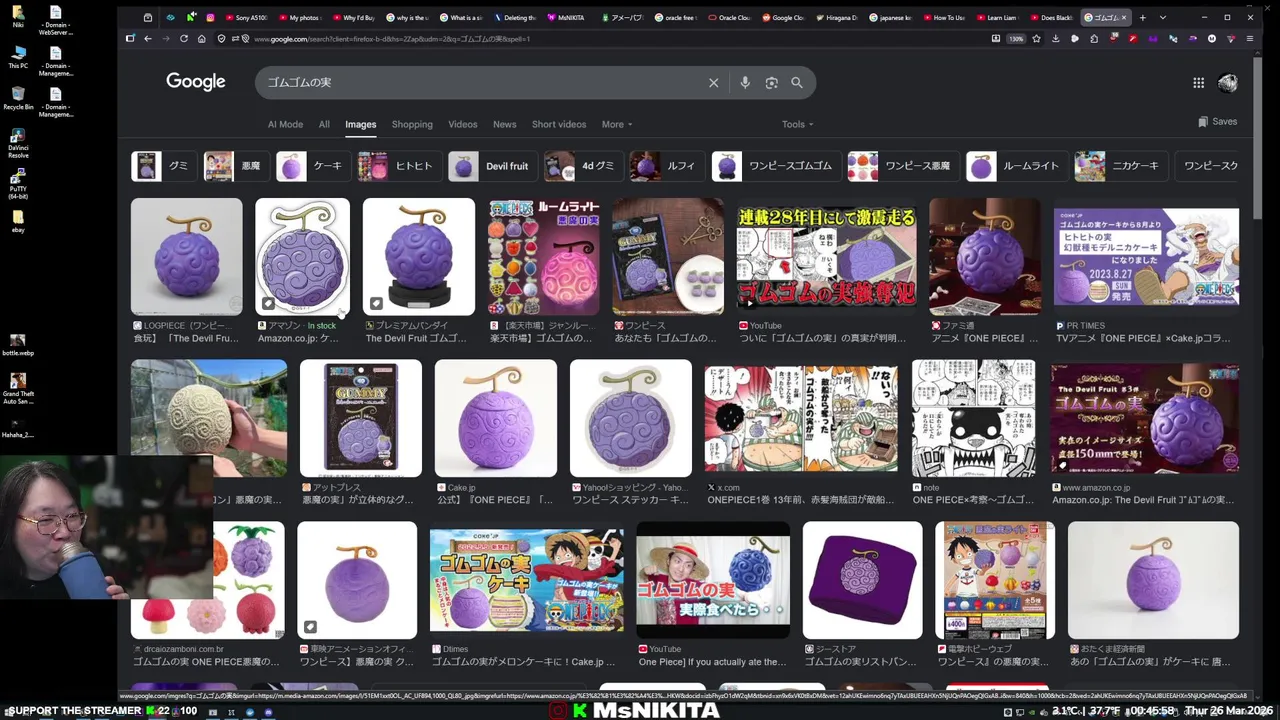Open DaVinci Resolve desktop shortcut
Viewport: 1280px width, 720px height.
pos(18,144)
